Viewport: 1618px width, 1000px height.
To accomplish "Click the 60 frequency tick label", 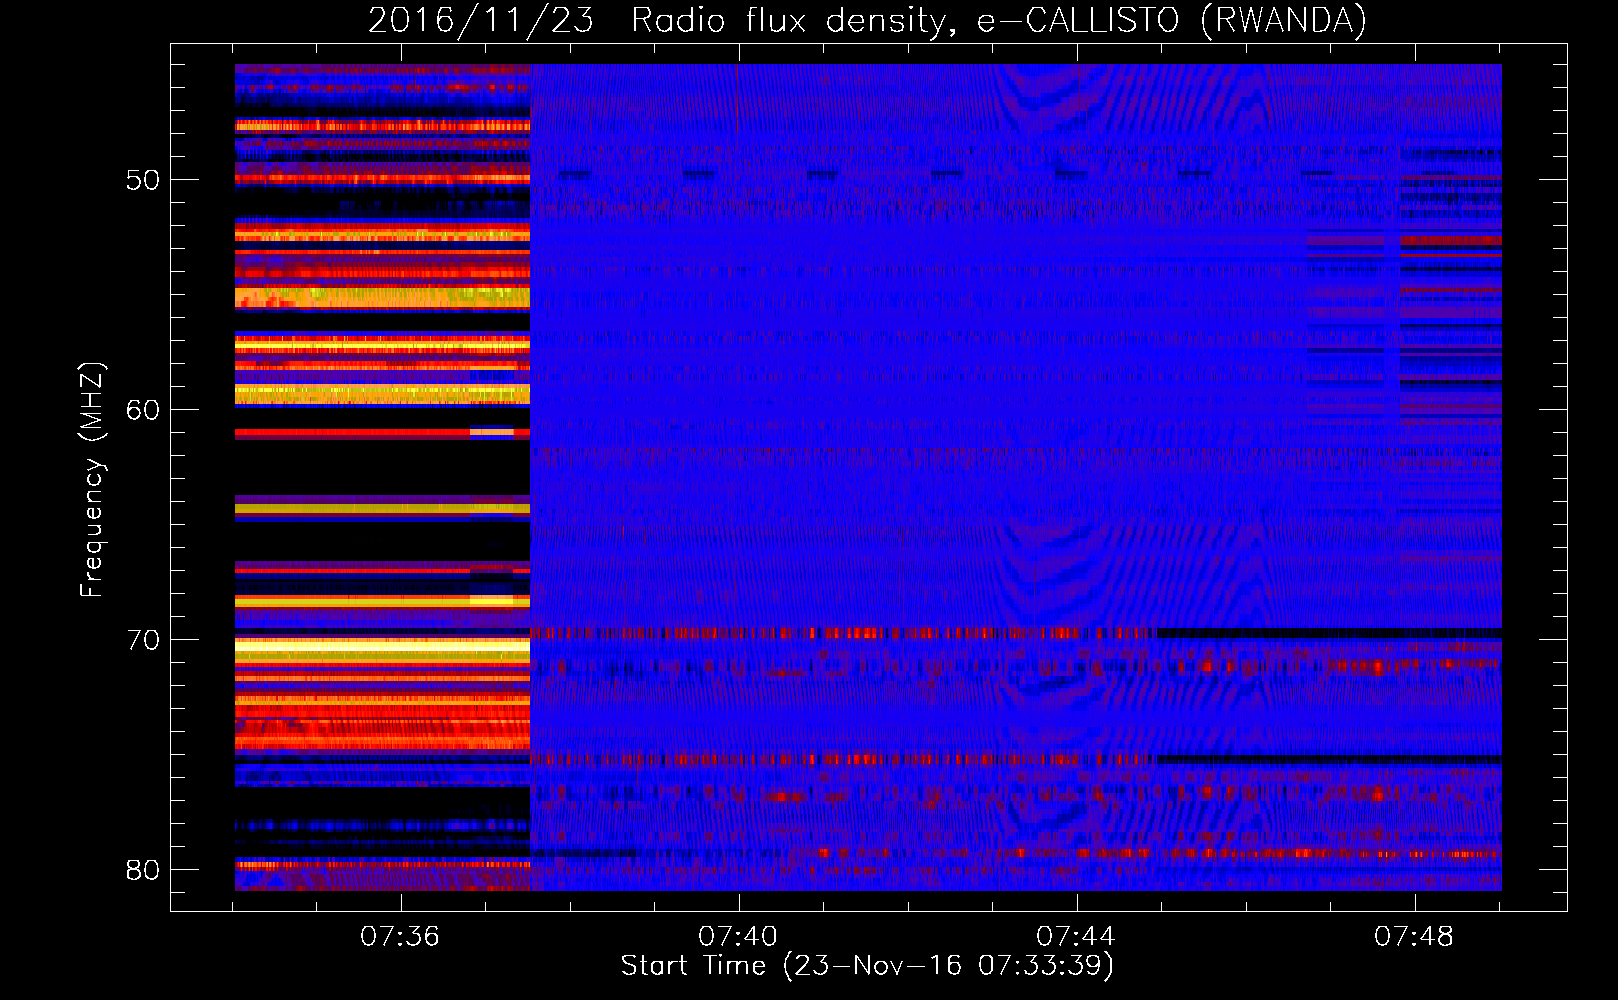I will click(x=143, y=410).
